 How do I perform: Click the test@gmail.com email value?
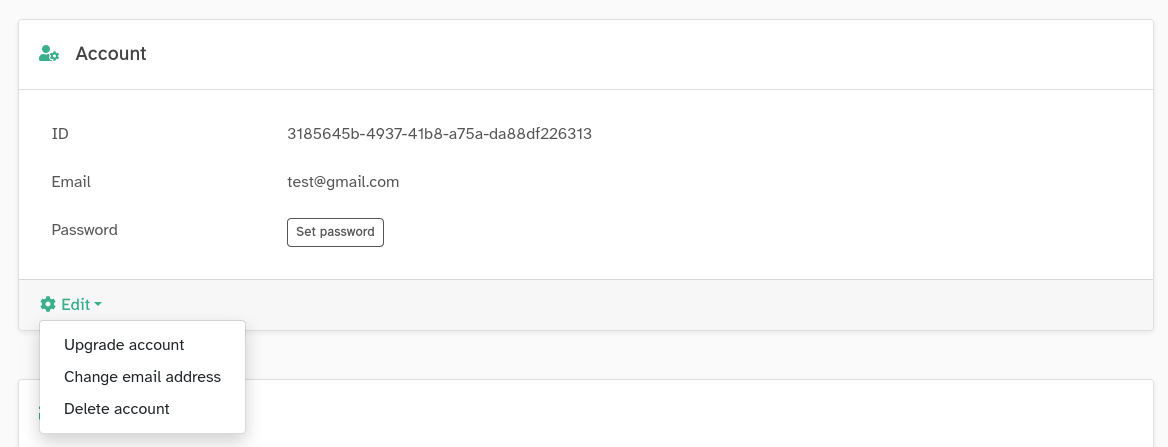(x=343, y=182)
